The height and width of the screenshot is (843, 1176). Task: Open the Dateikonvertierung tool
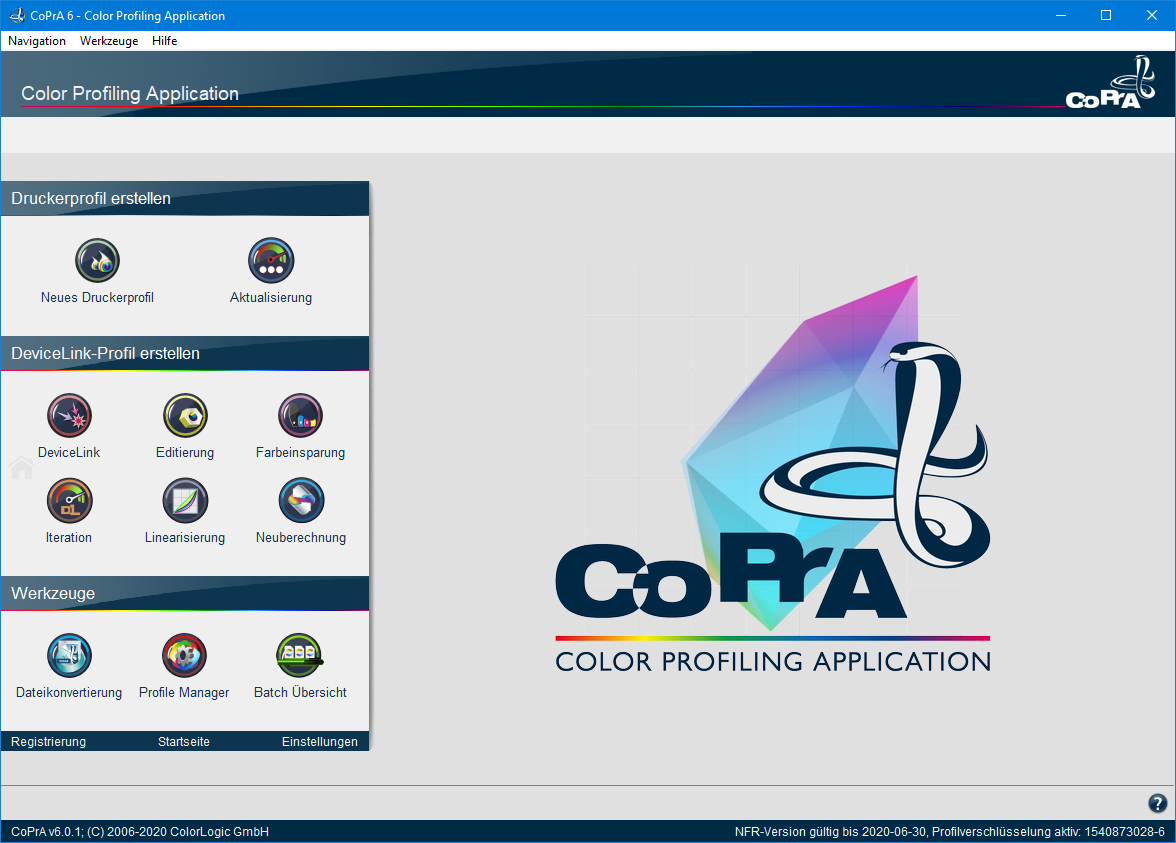[x=69, y=656]
